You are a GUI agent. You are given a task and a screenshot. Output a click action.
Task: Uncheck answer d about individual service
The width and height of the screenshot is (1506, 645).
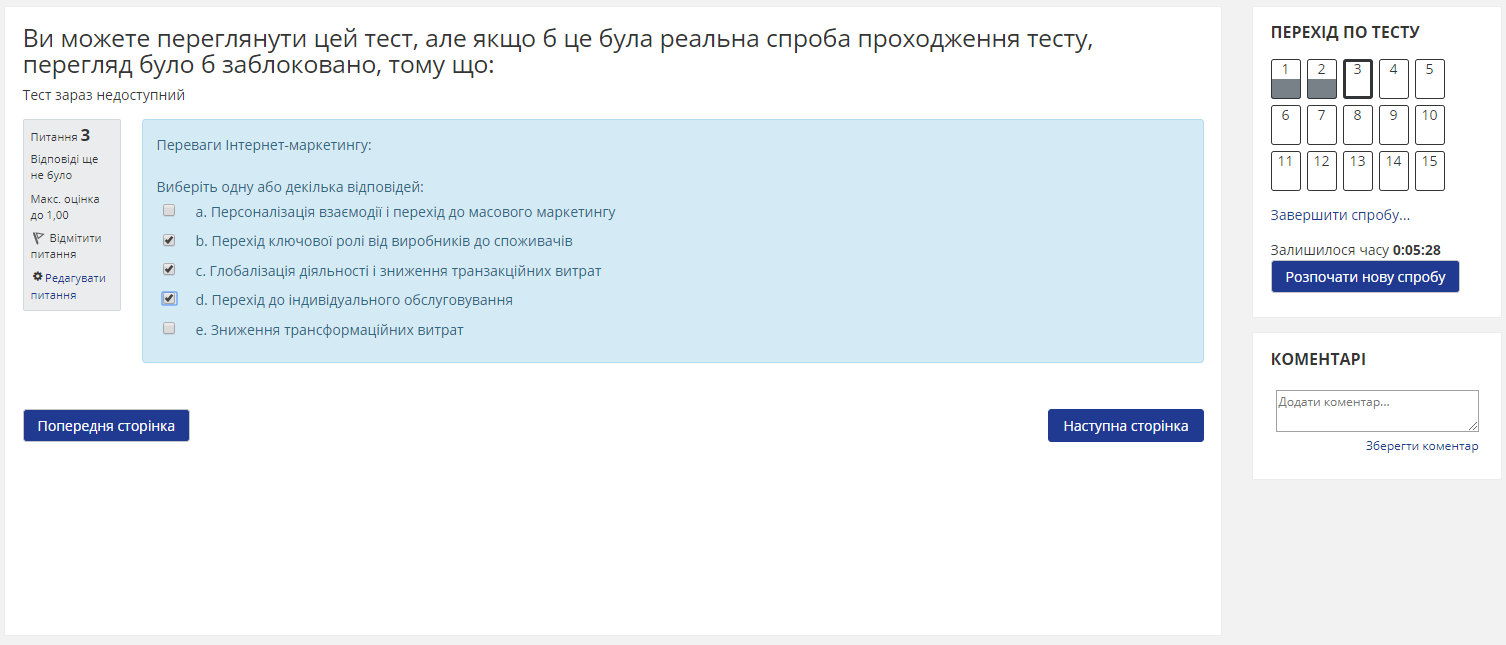[169, 298]
